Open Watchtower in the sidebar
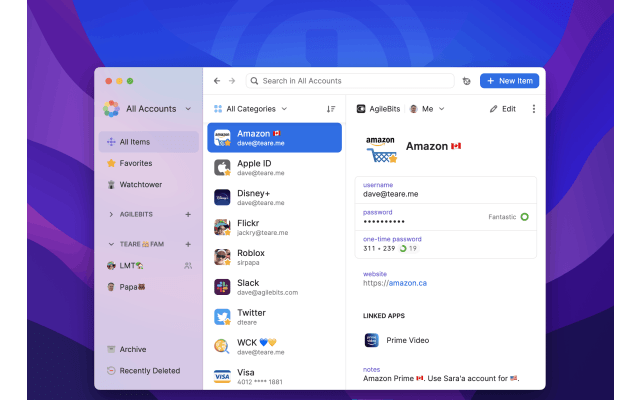640x400 pixels. (x=149, y=184)
